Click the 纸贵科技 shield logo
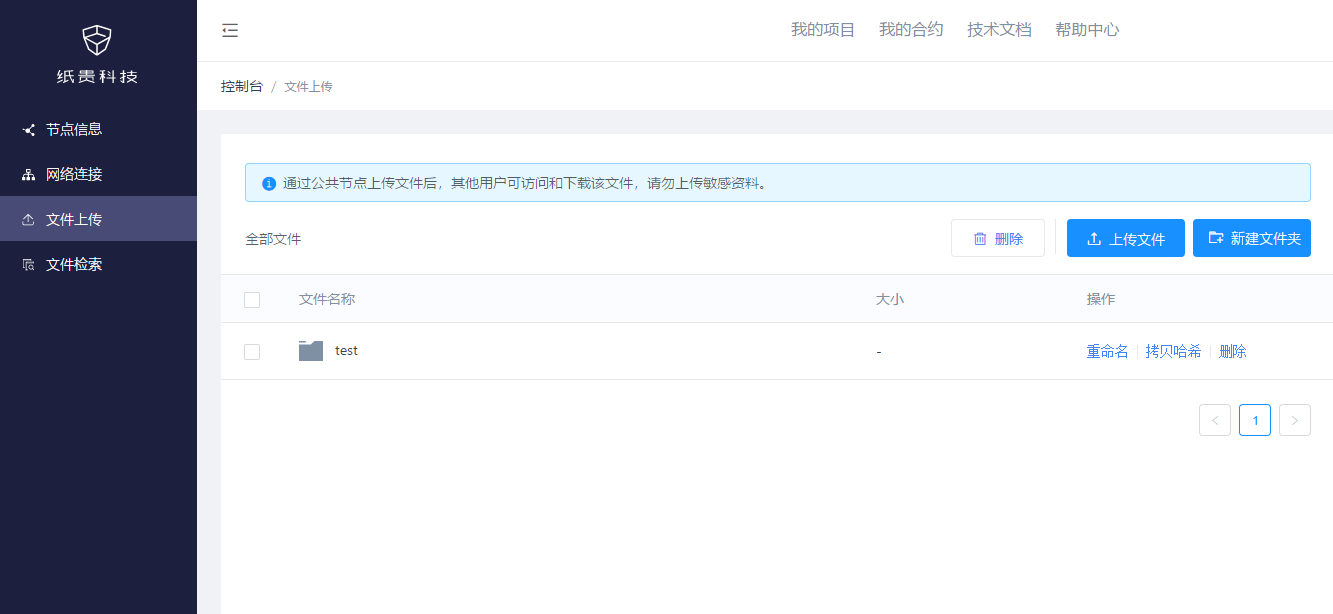Screen dimensions: 1333x614 click(97, 41)
